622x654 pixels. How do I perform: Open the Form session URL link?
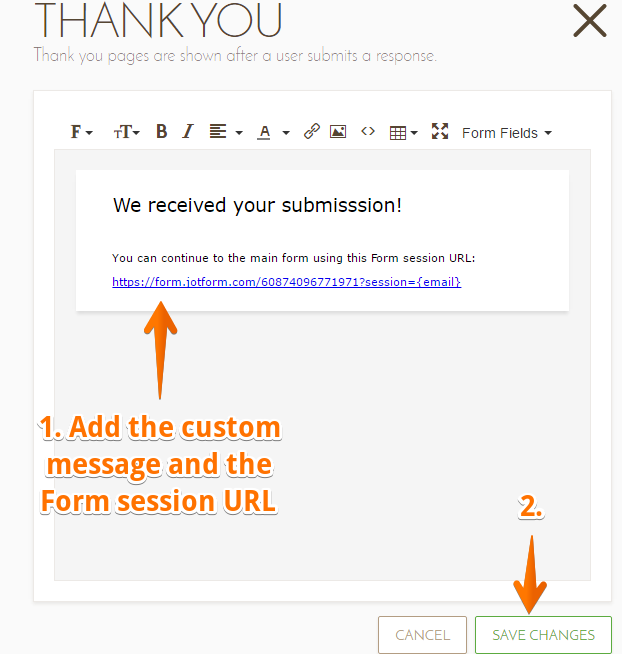[x=286, y=282]
